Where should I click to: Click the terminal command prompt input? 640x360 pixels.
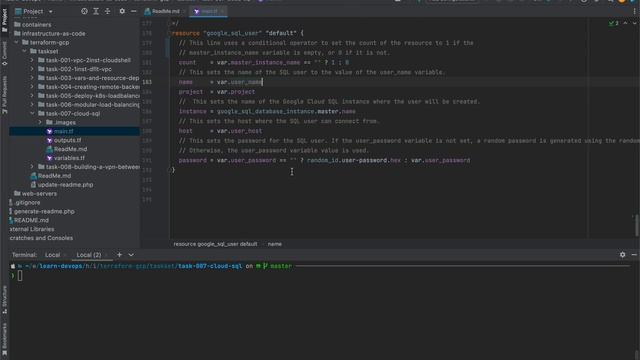[20, 276]
